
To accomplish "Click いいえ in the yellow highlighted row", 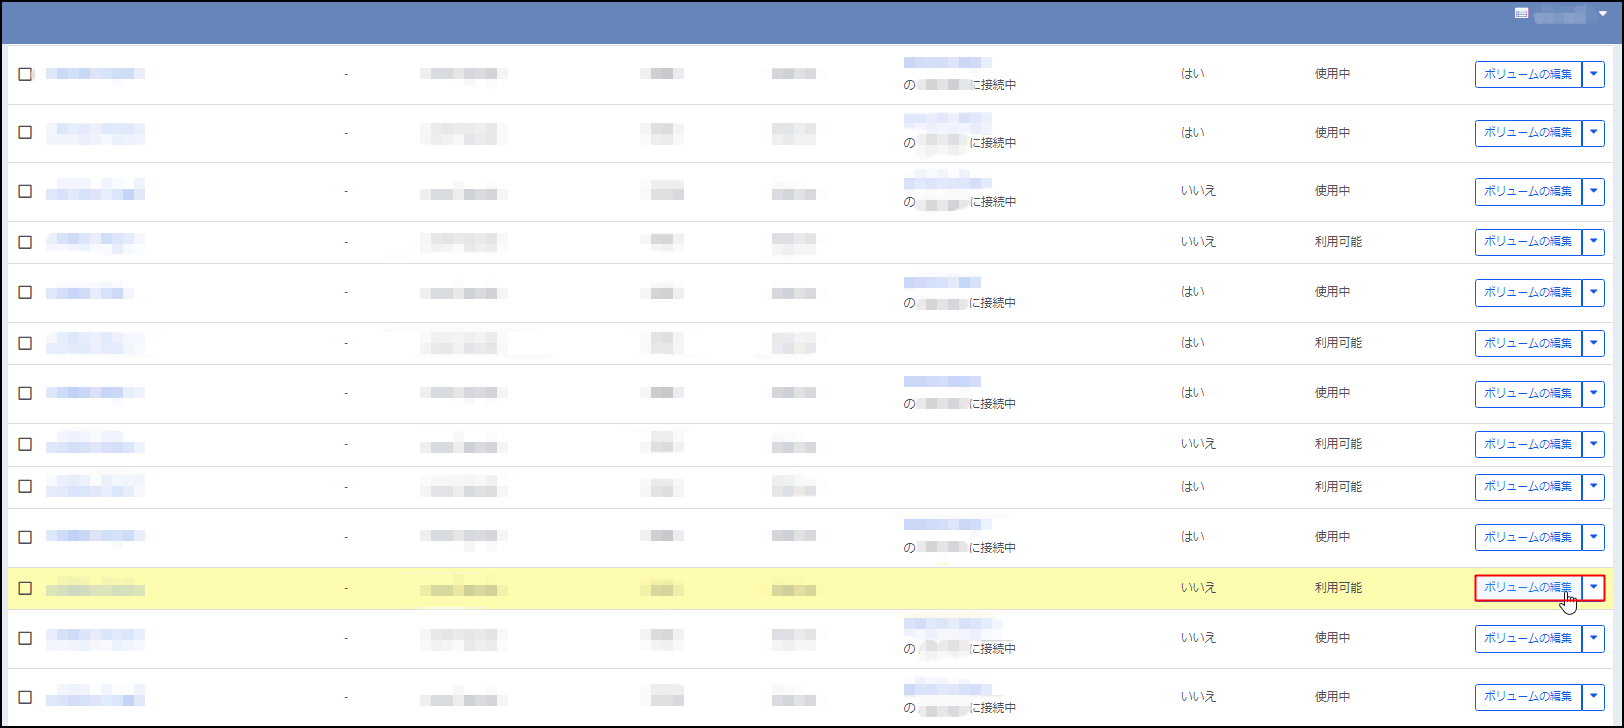I will coord(1198,588).
